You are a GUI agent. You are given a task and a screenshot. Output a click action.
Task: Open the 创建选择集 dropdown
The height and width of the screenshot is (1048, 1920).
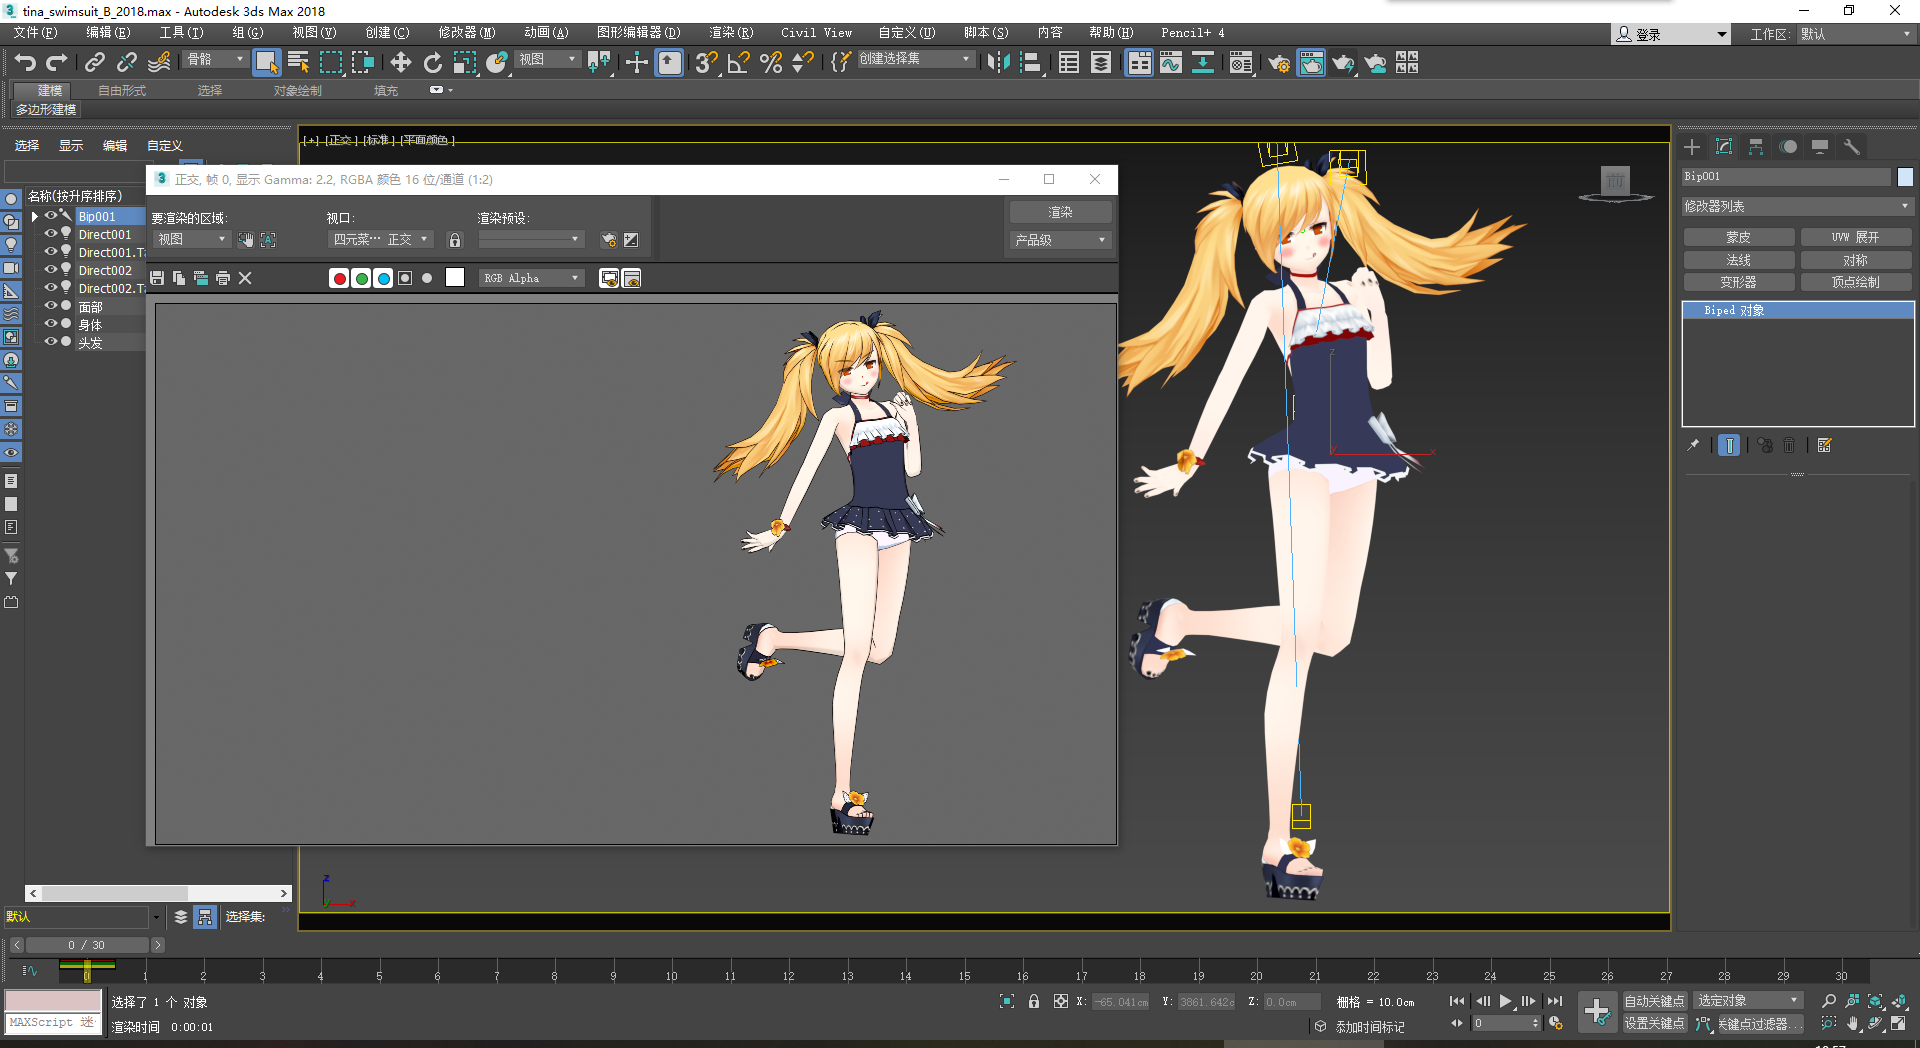pos(915,59)
